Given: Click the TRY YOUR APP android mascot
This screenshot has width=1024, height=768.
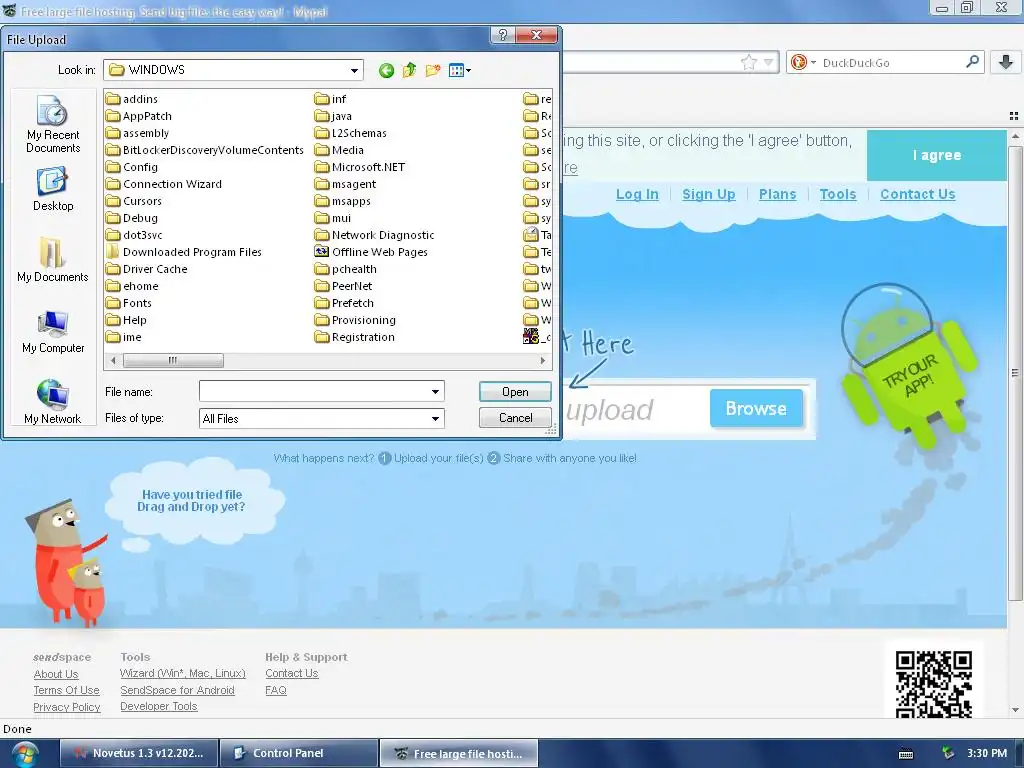Looking at the screenshot, I should tap(909, 366).
